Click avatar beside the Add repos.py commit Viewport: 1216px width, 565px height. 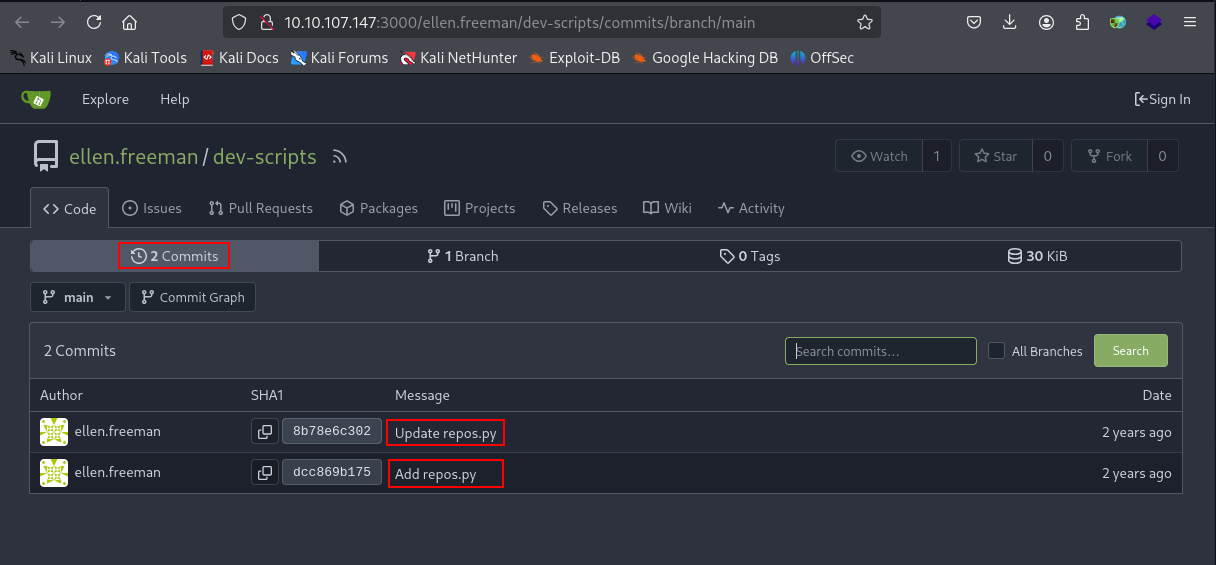[54, 472]
